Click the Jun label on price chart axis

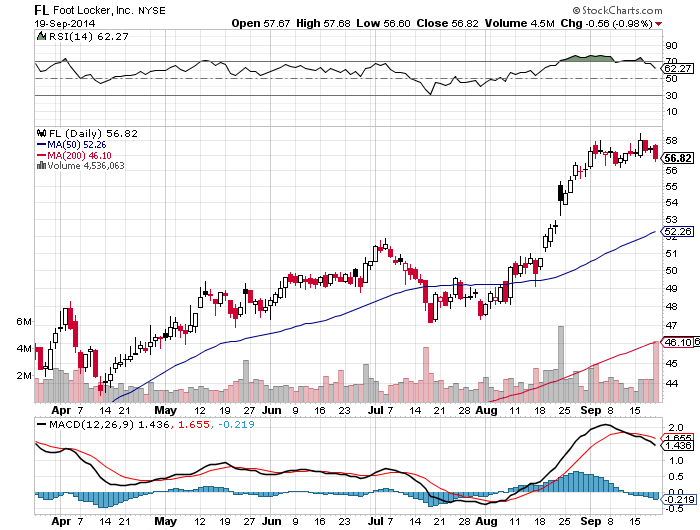pyautogui.click(x=271, y=410)
